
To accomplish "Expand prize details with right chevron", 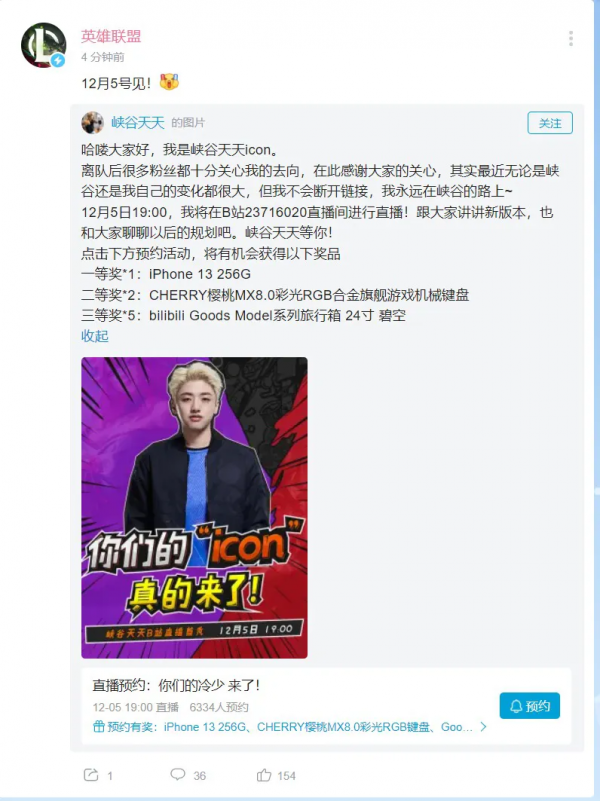I will pyautogui.click(x=483, y=726).
